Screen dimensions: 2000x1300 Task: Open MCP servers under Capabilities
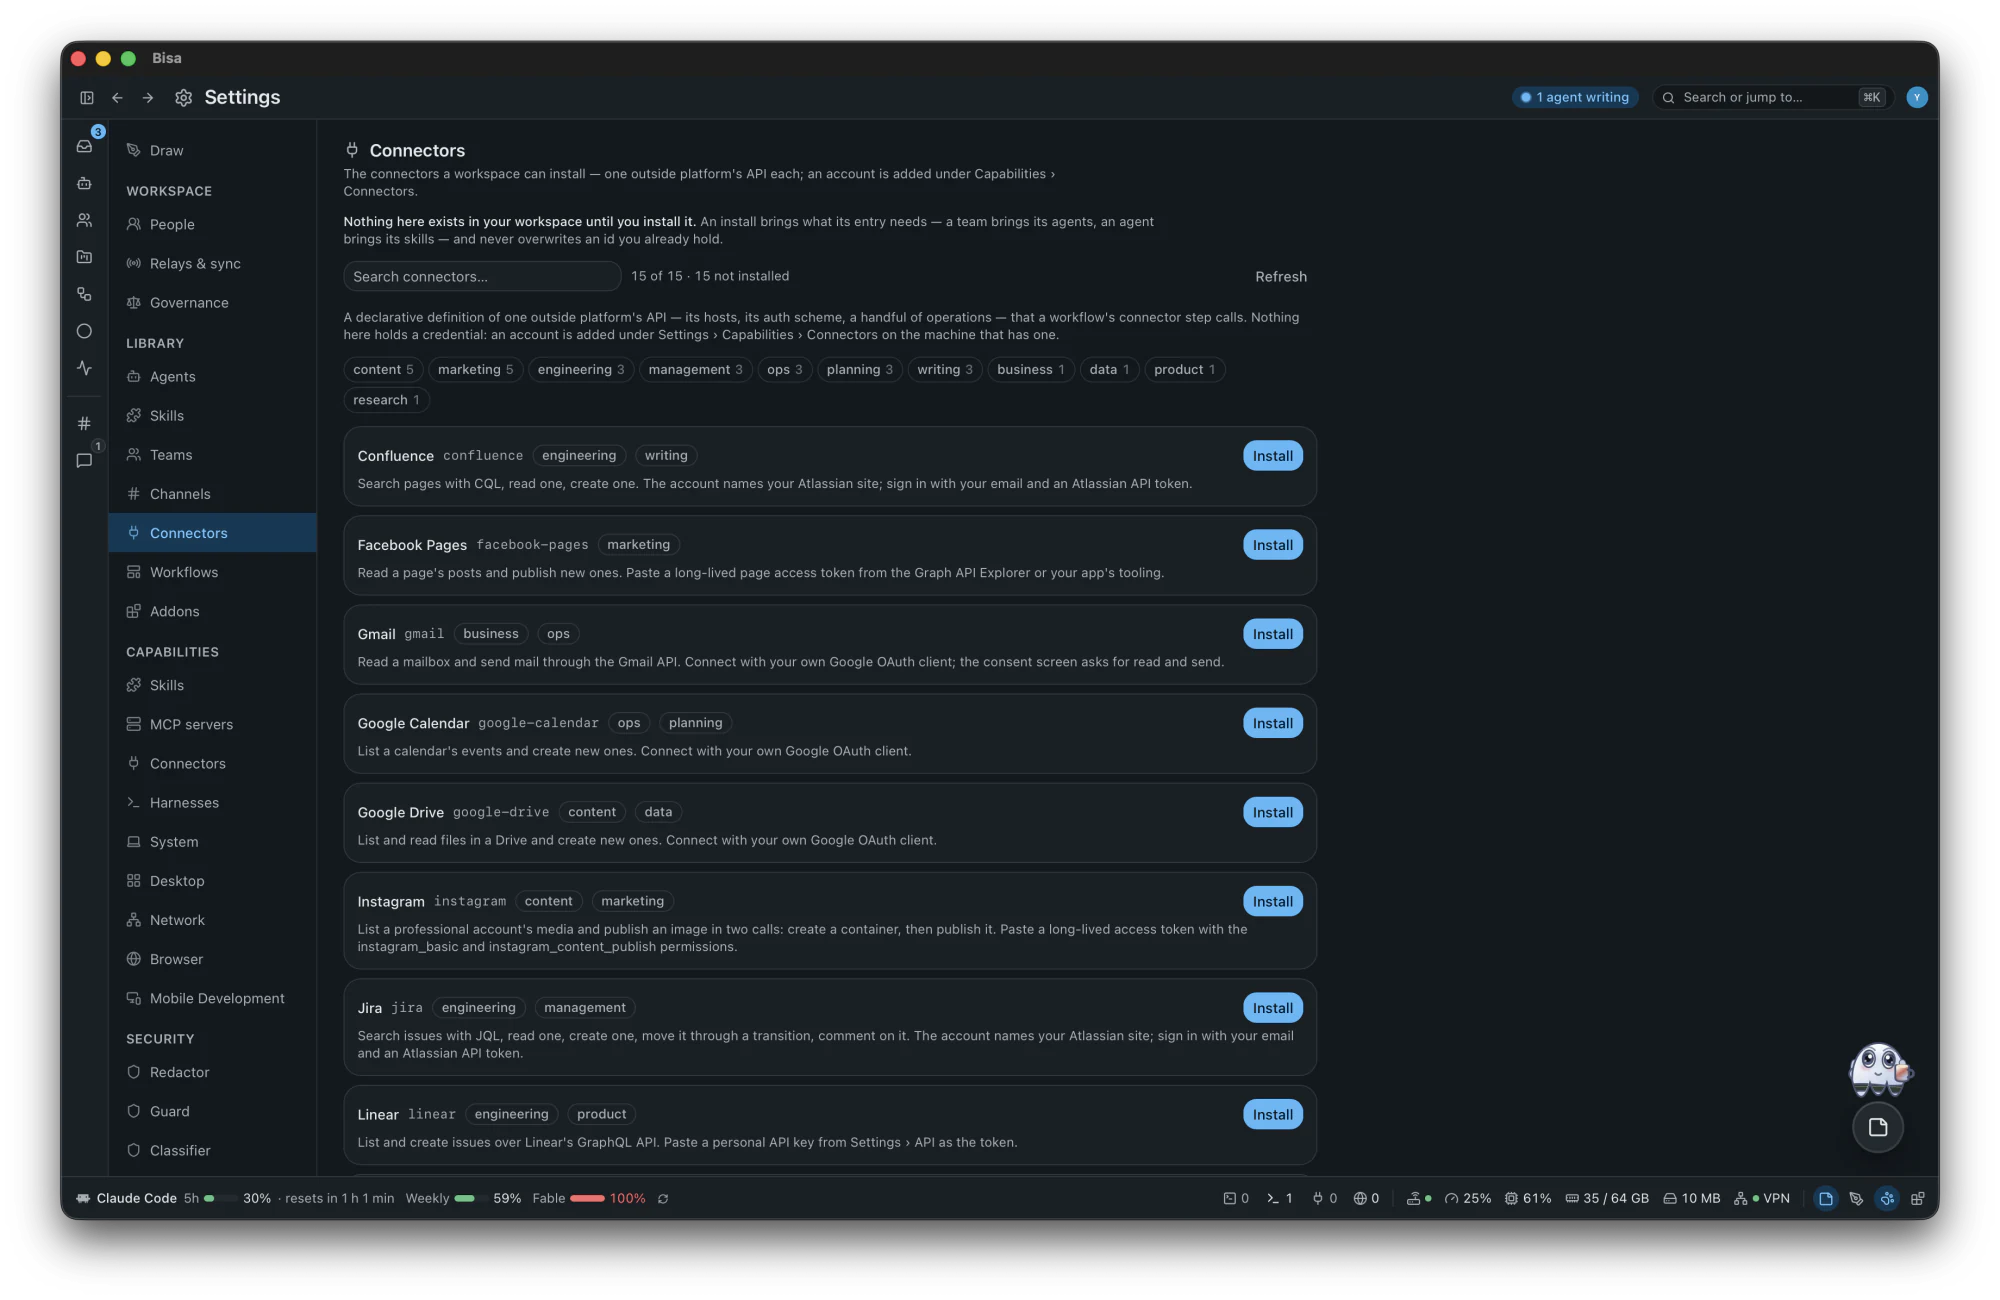pos(212,724)
